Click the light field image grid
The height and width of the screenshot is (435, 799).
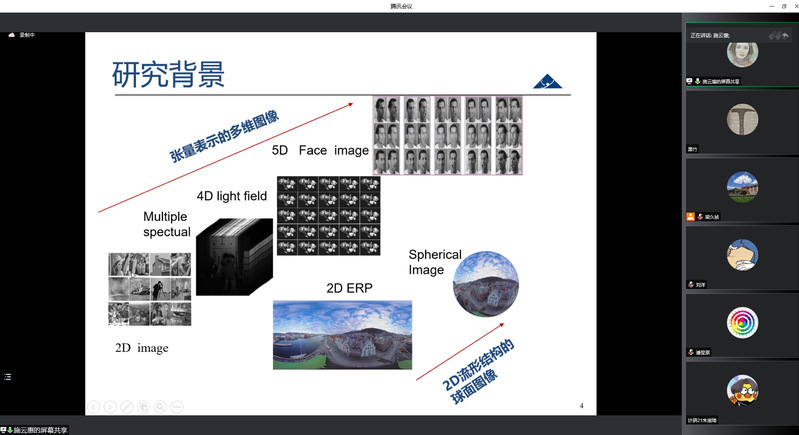(x=329, y=216)
